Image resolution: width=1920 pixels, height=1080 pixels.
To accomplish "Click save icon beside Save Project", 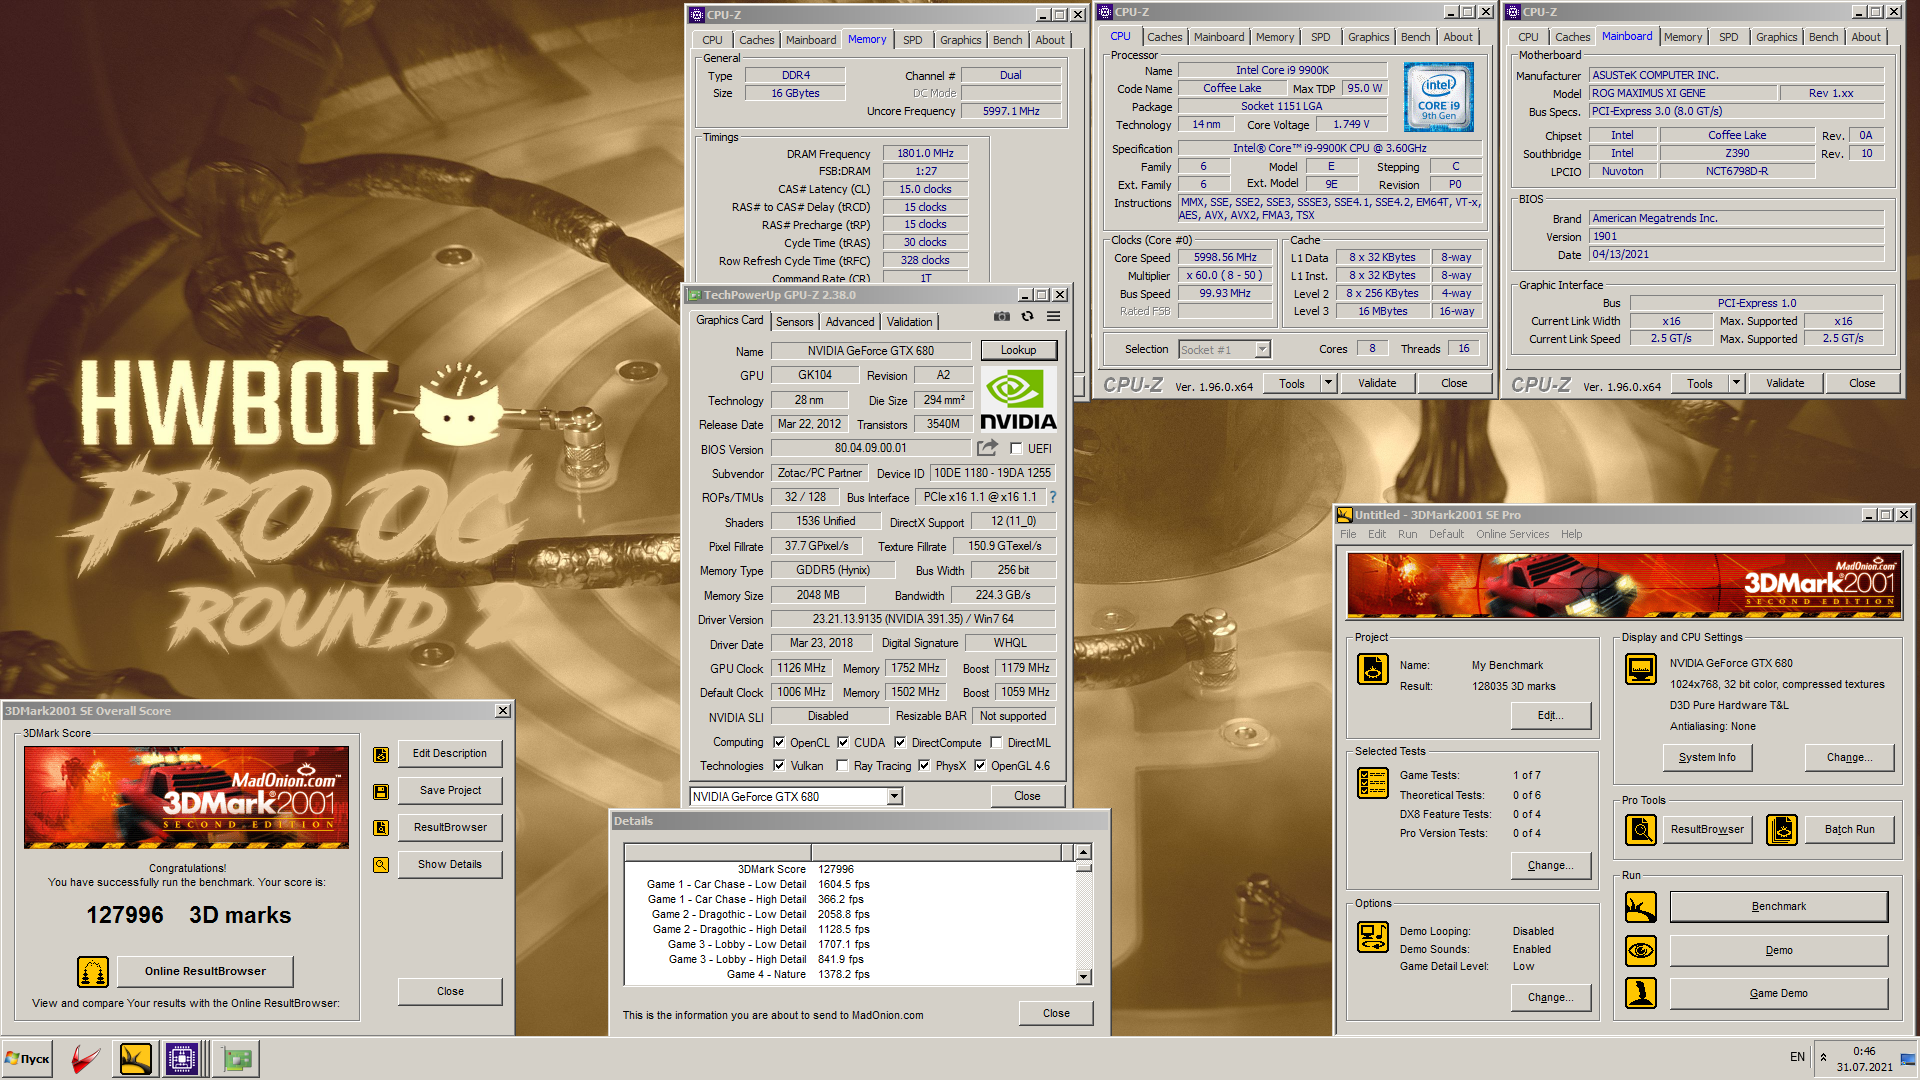I will tap(381, 792).
